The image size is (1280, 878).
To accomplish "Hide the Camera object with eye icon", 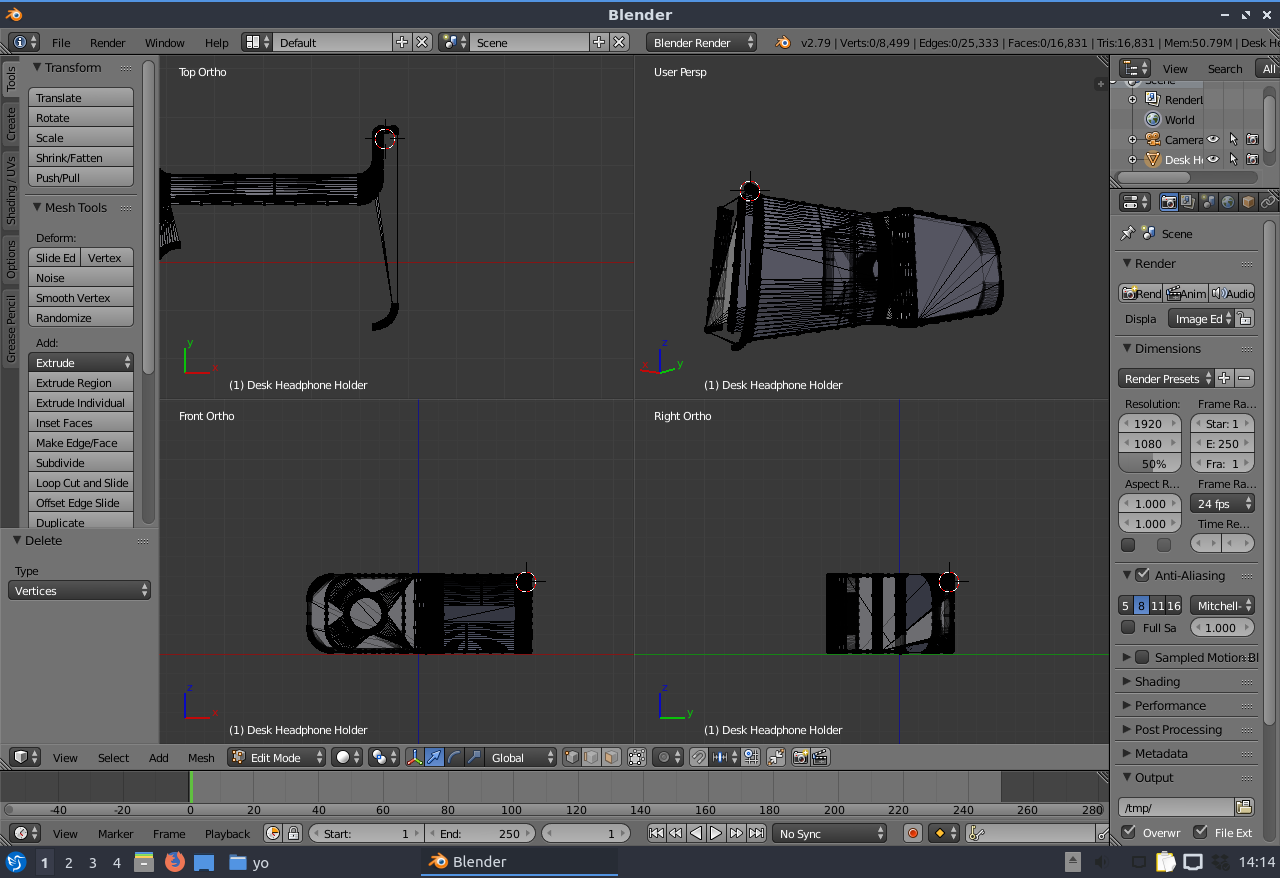I will pos(1213,140).
